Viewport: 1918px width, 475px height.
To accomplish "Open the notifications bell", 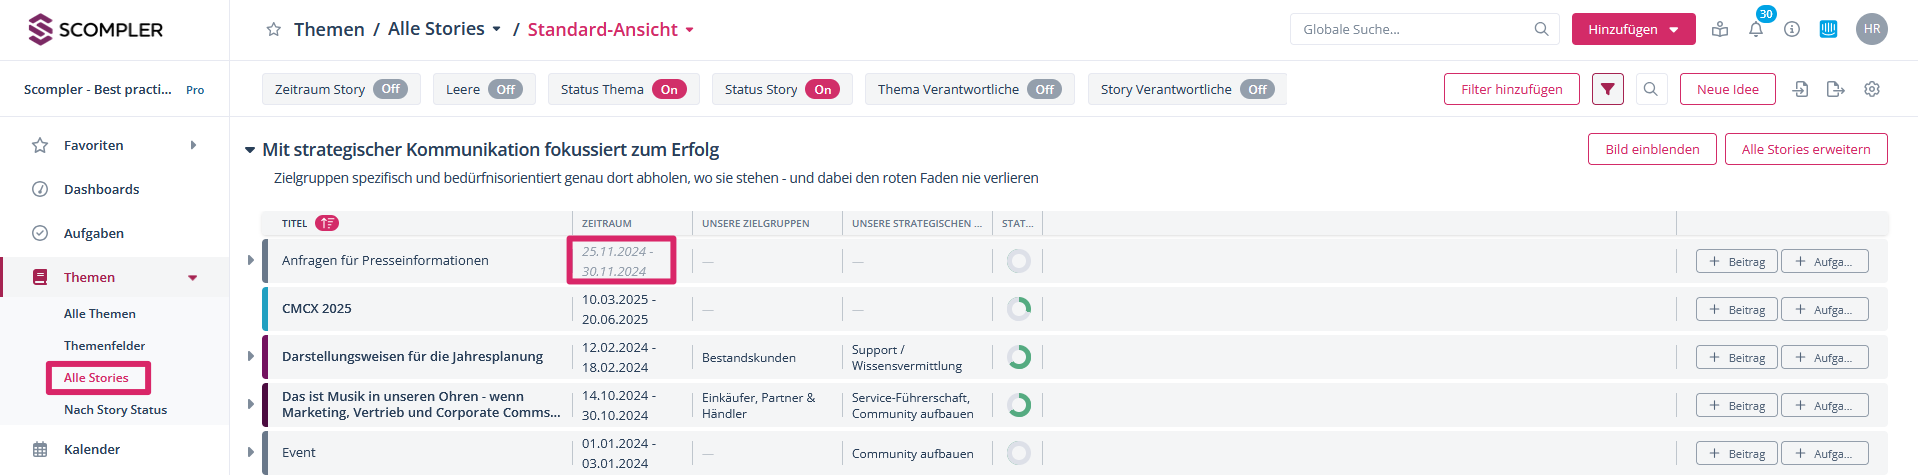I will coord(1755,30).
